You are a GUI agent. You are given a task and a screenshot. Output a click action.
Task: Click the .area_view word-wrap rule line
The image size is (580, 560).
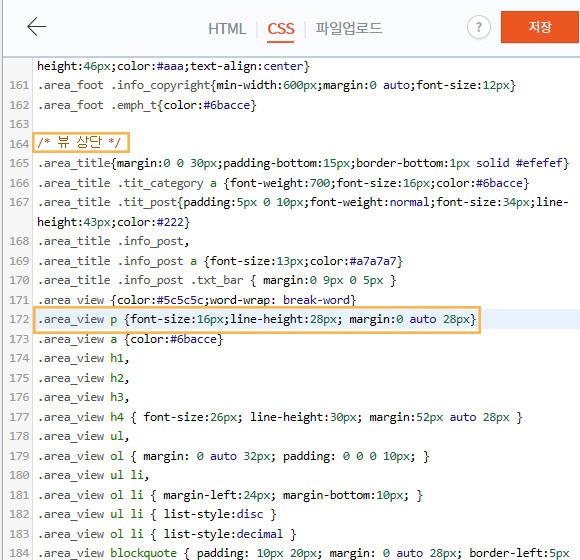click(x=197, y=300)
